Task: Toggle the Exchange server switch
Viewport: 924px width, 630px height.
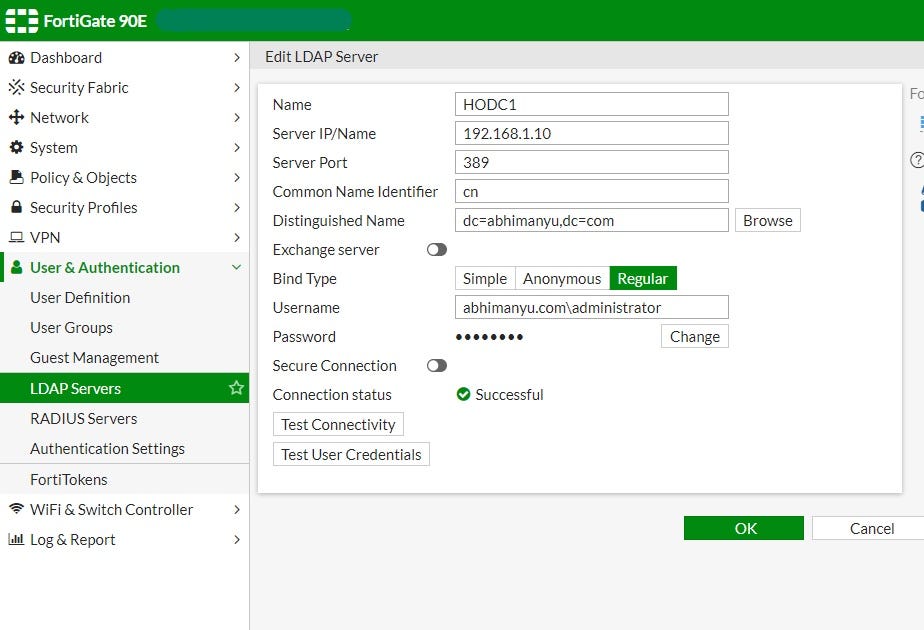Action: [x=437, y=250]
